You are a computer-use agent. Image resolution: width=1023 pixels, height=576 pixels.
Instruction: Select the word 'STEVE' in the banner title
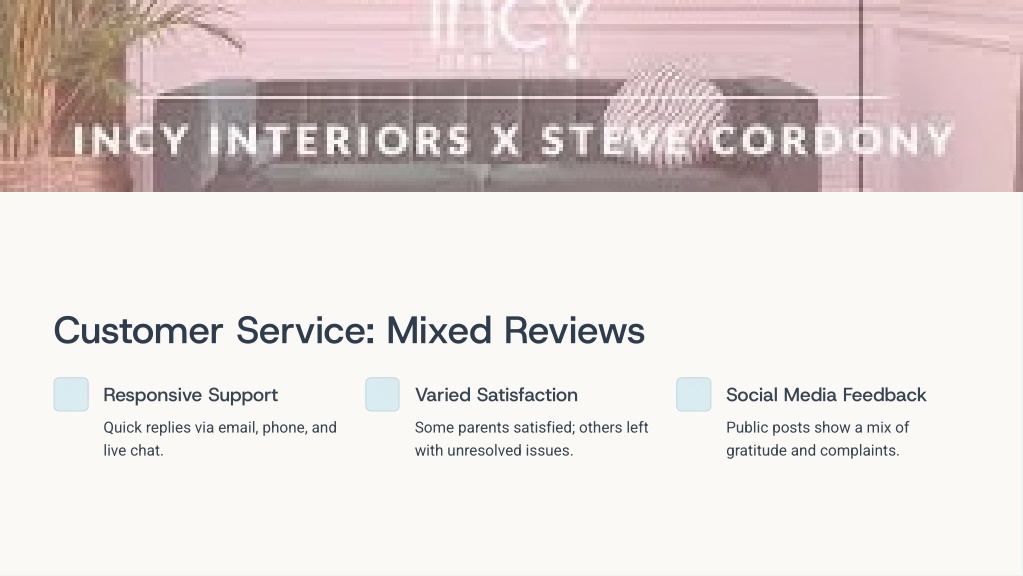point(615,140)
